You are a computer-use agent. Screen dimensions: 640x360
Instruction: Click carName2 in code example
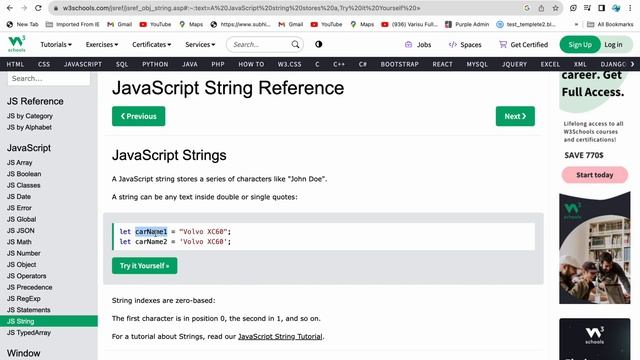[x=151, y=242]
